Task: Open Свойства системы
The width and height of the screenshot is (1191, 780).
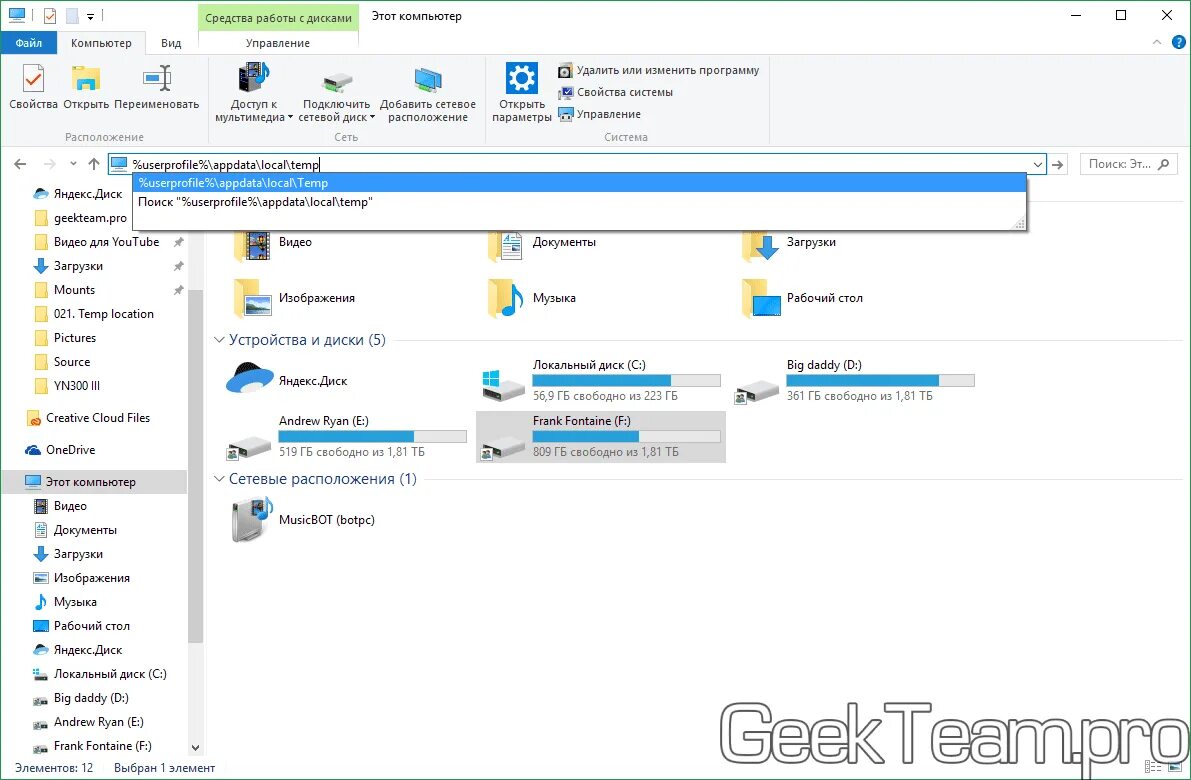Action: point(615,93)
